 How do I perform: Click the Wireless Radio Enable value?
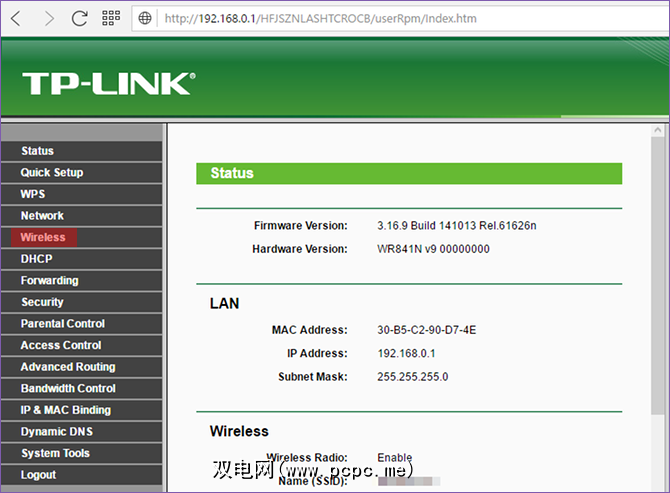pos(395,458)
